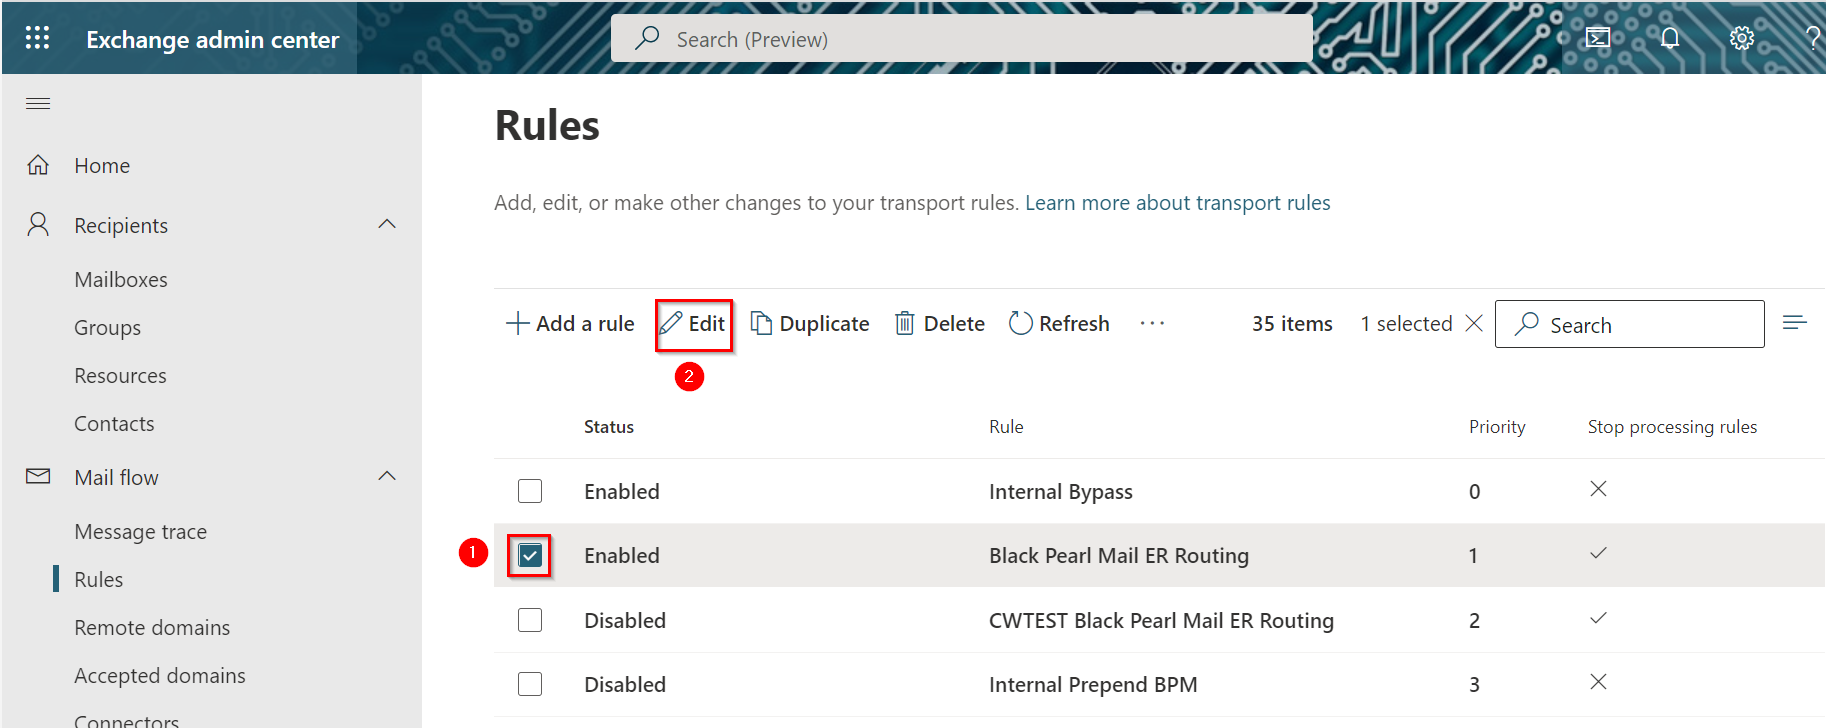Click Add a rule button

(571, 323)
